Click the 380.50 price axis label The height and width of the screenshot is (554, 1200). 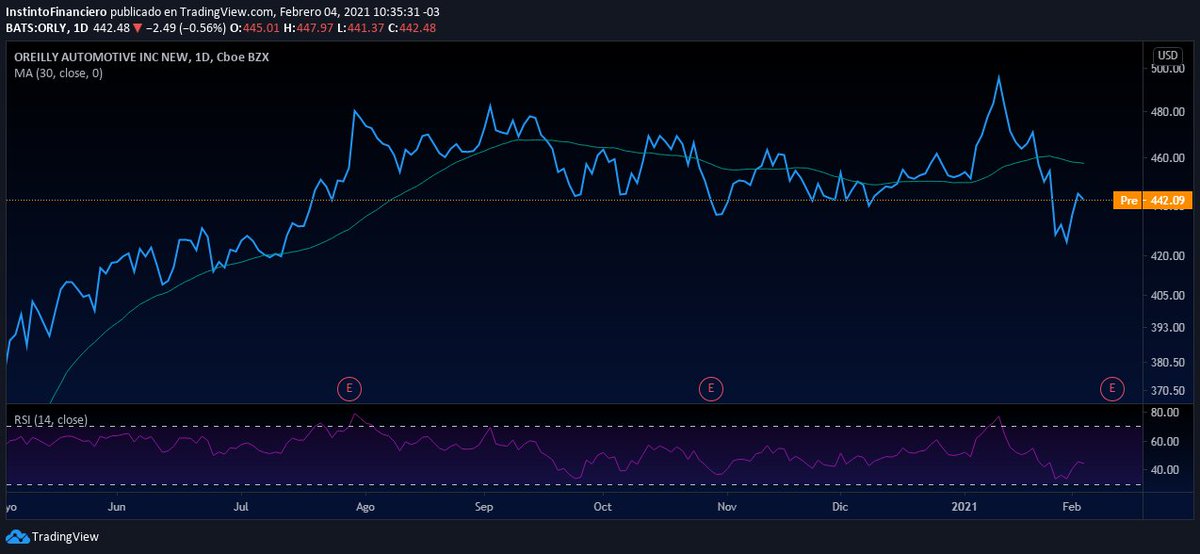[1166, 363]
